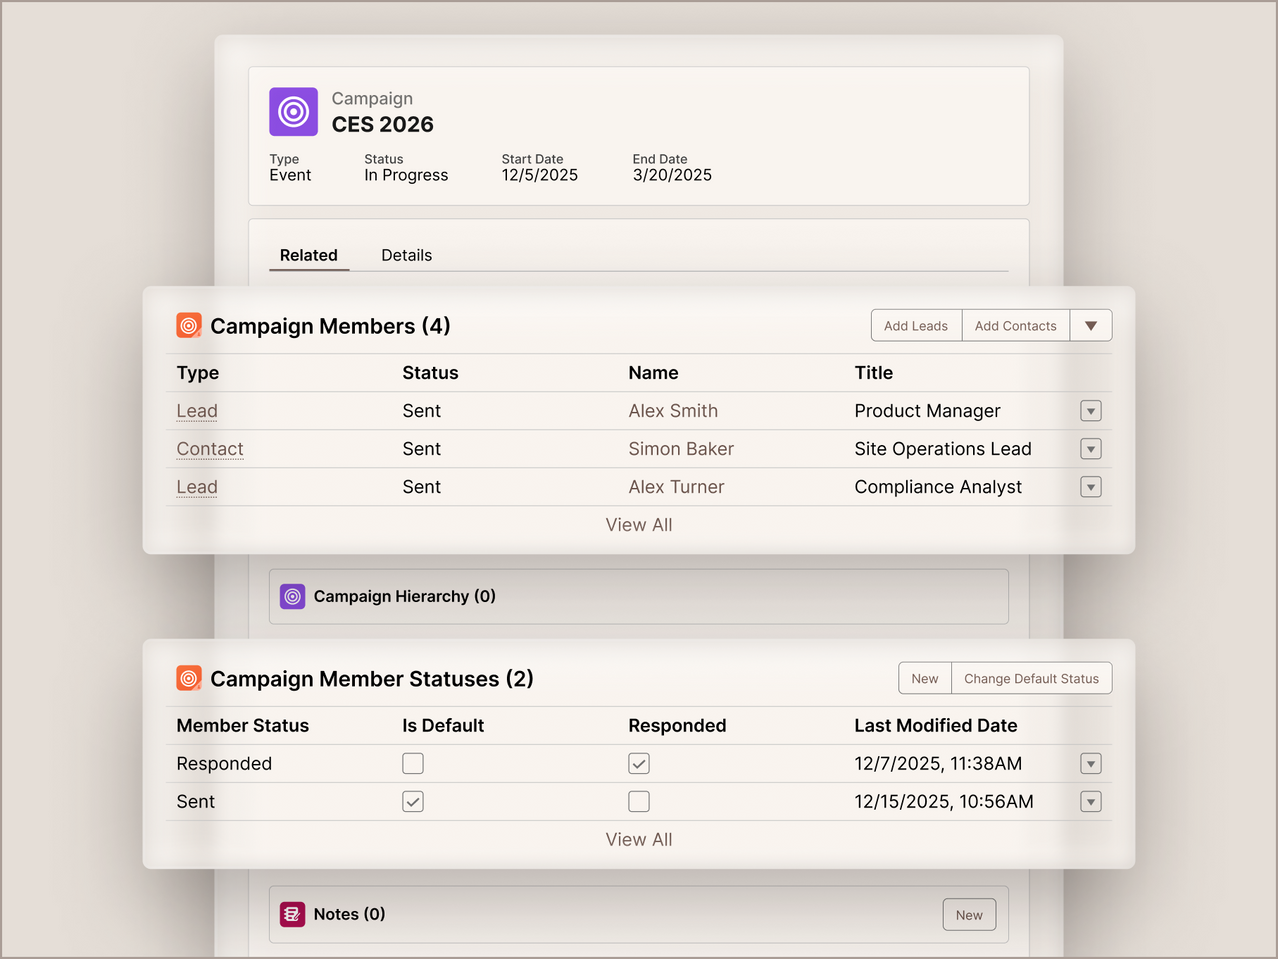Click New in Campaign Member Statuses
The height and width of the screenshot is (959, 1278).
click(x=925, y=679)
